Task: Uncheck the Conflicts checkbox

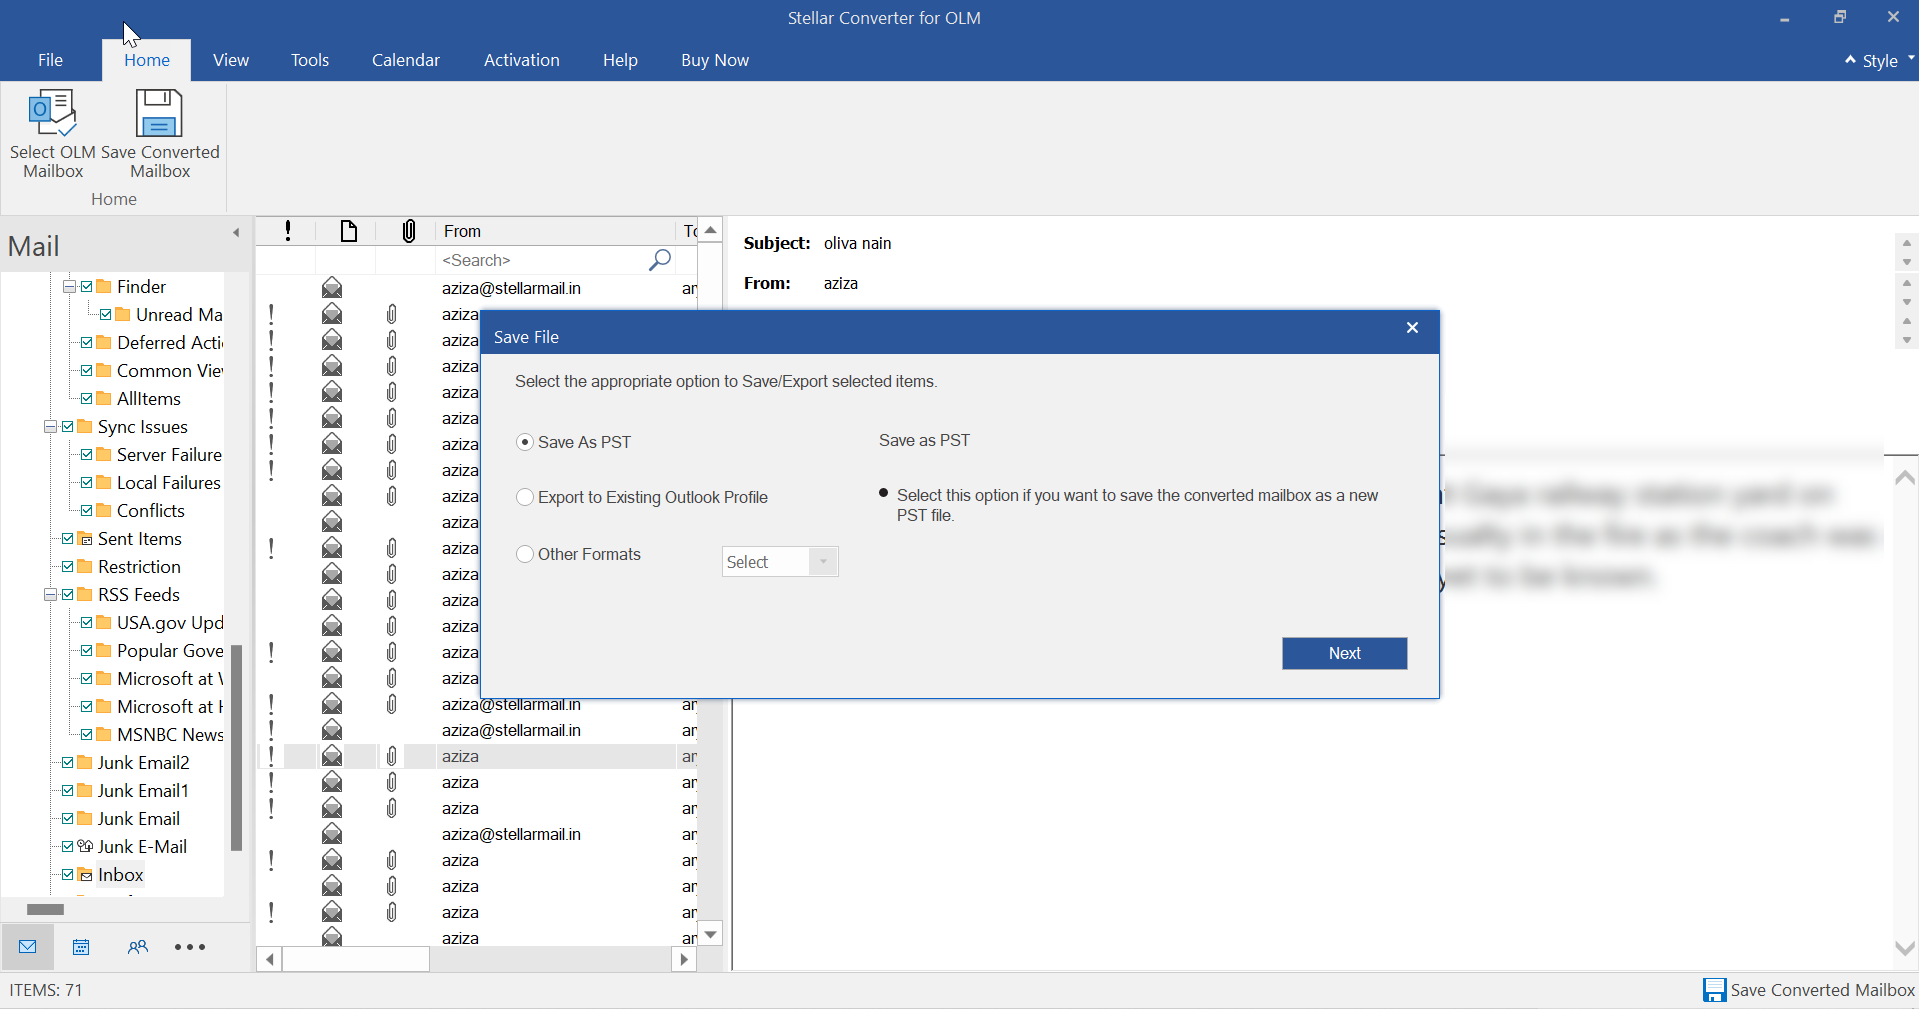Action: tap(87, 511)
